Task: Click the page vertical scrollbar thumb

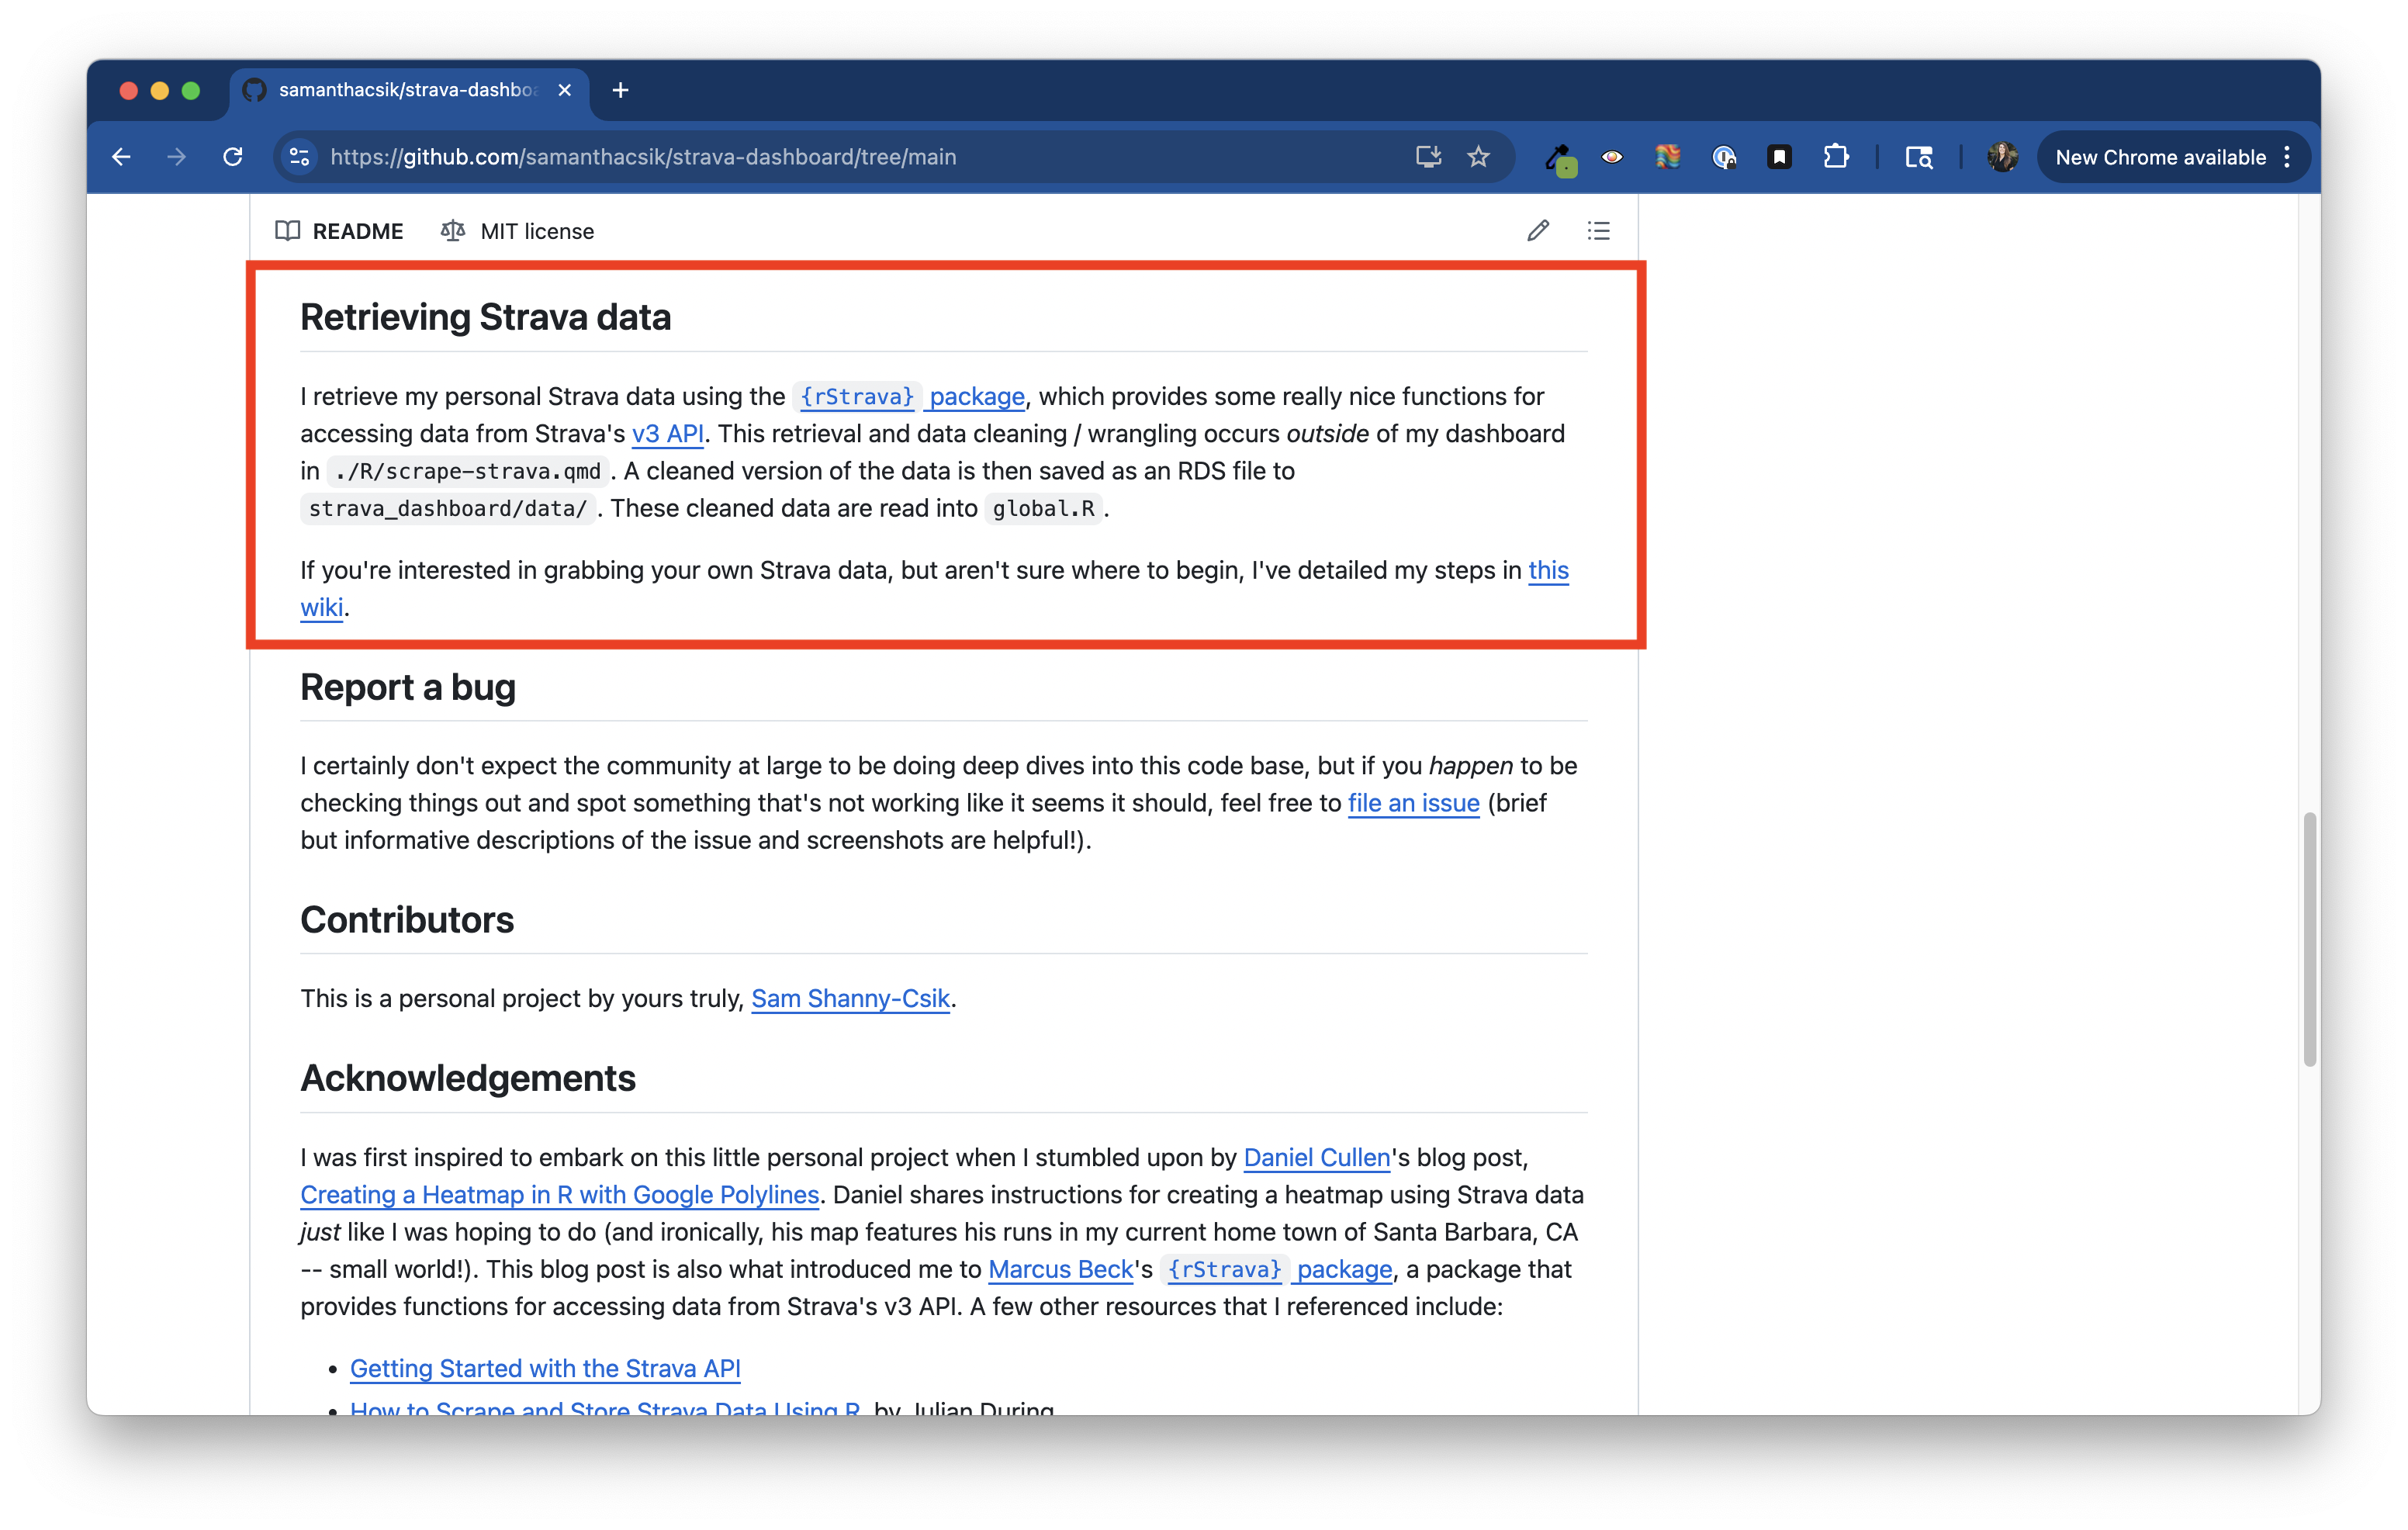Action: pos(2309,939)
